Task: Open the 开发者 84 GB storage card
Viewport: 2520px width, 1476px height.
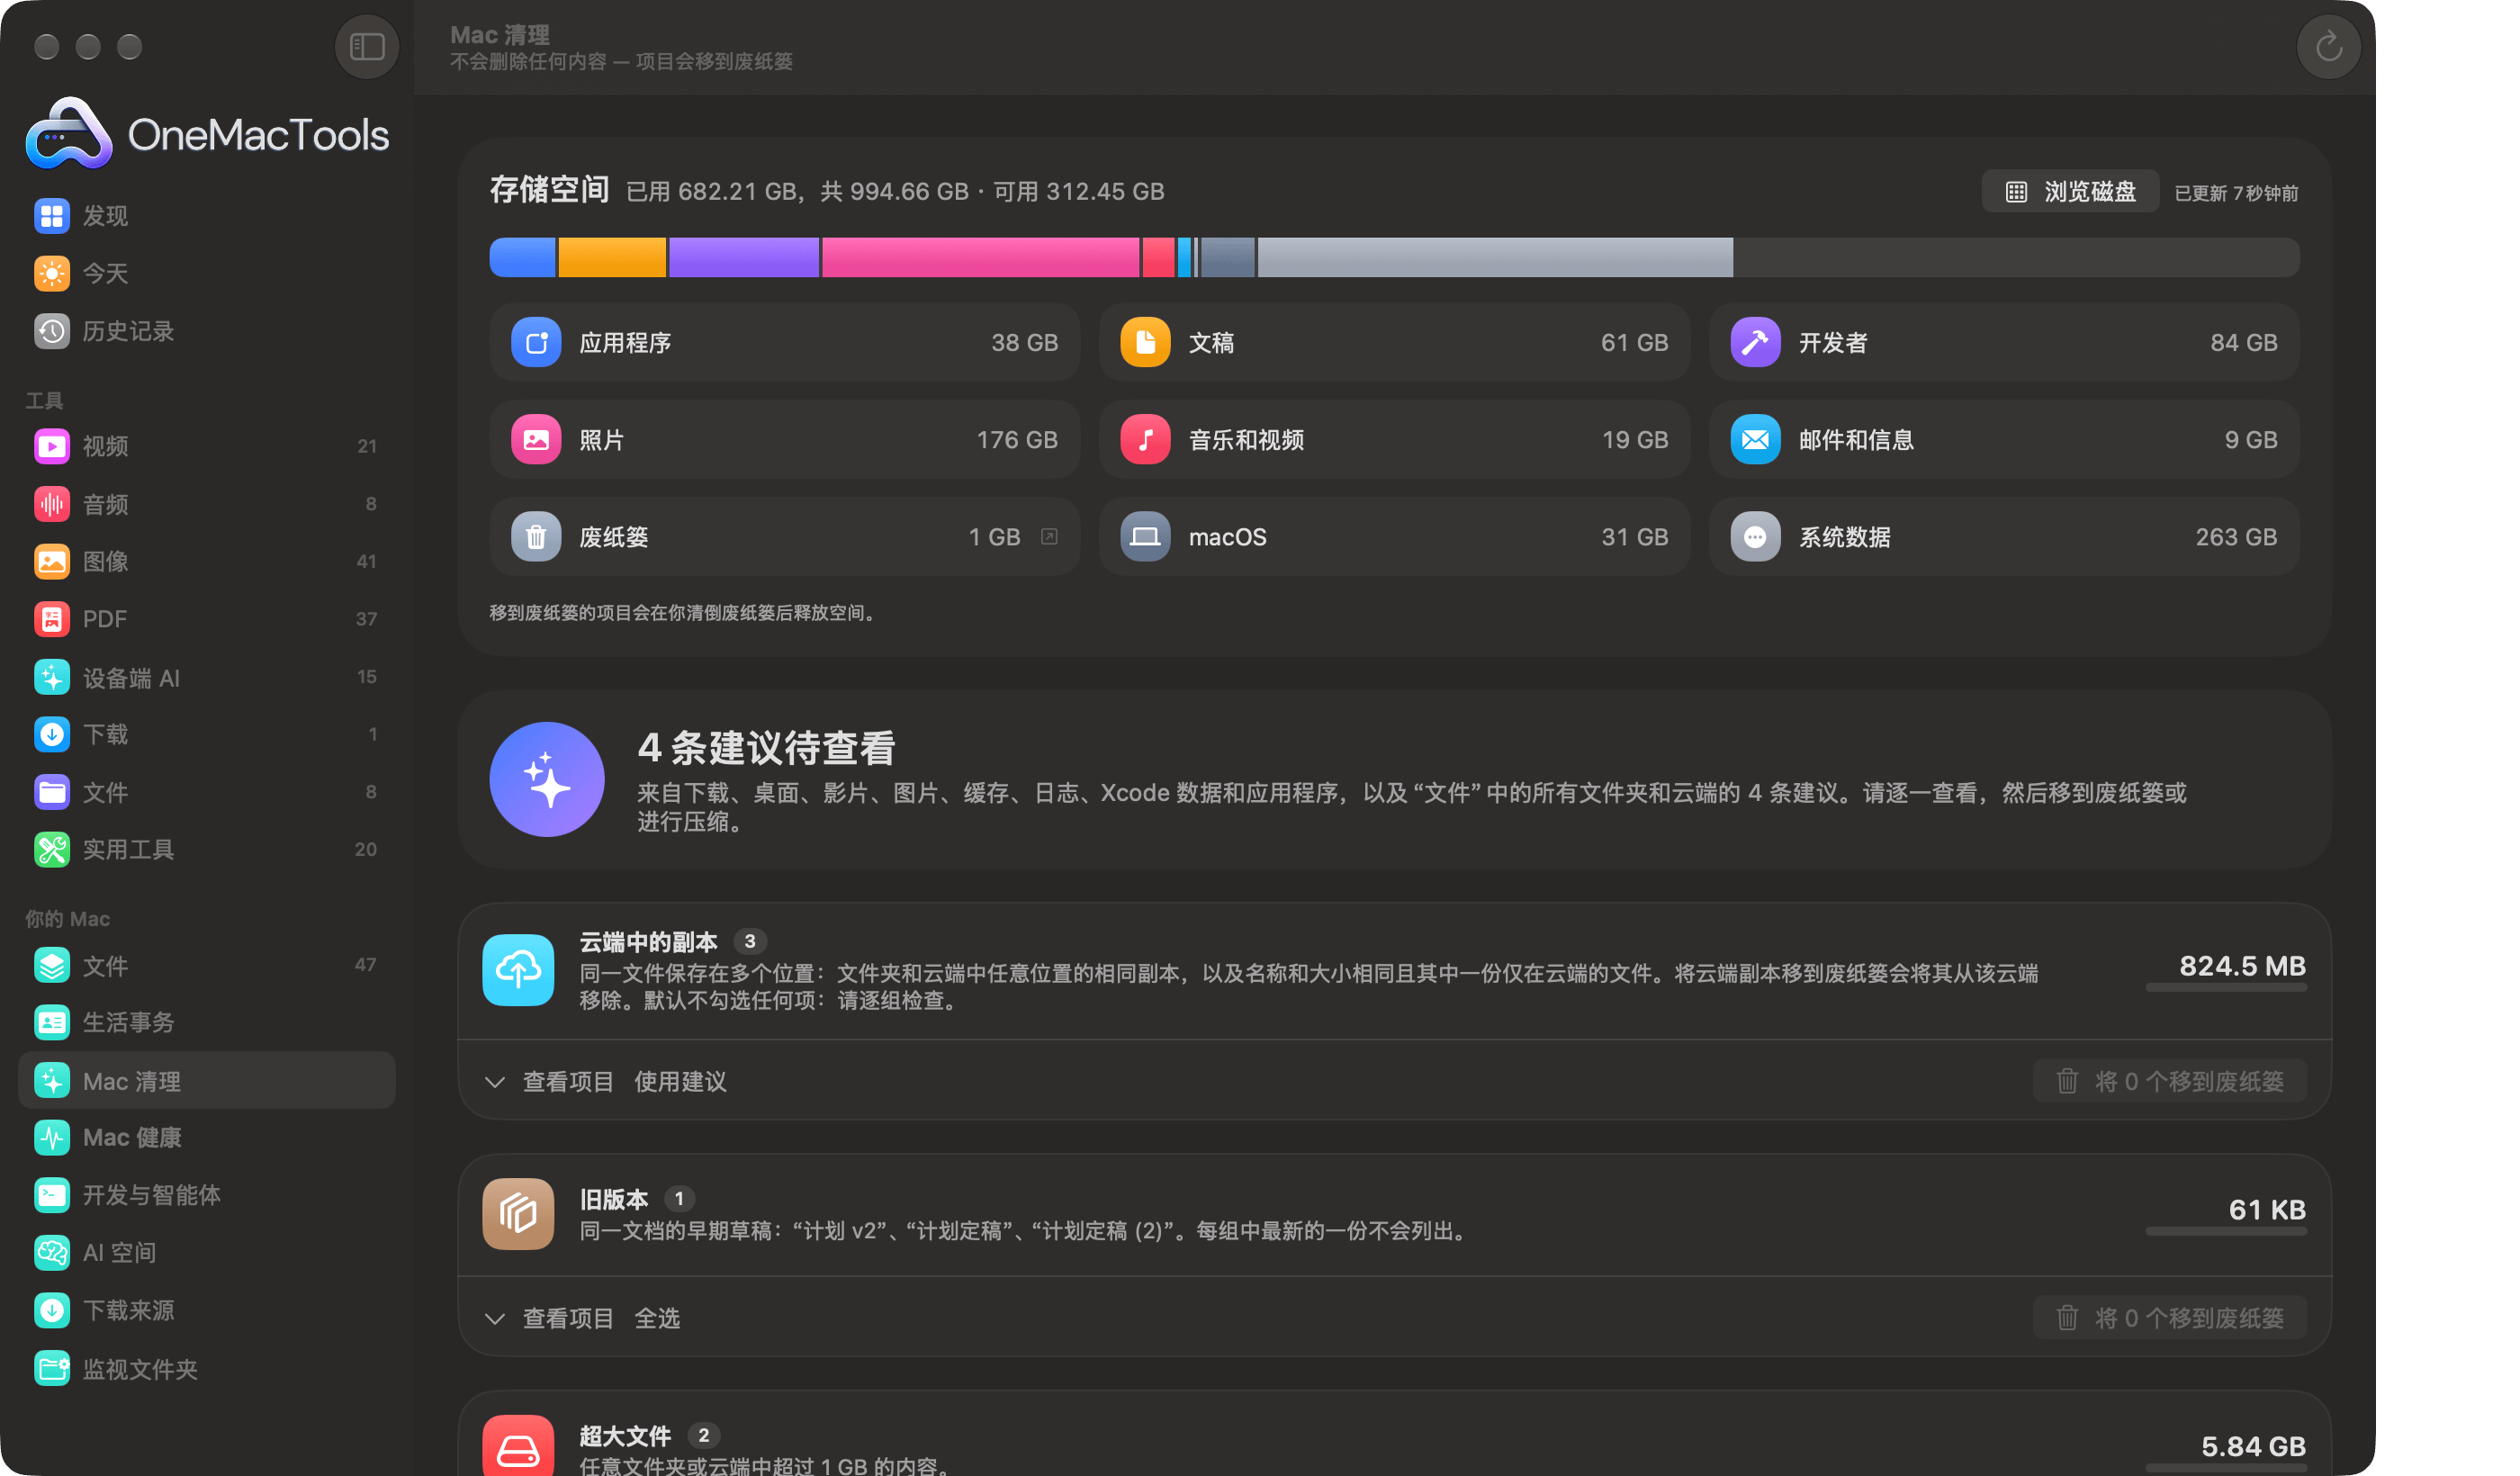Action: coord(2004,342)
